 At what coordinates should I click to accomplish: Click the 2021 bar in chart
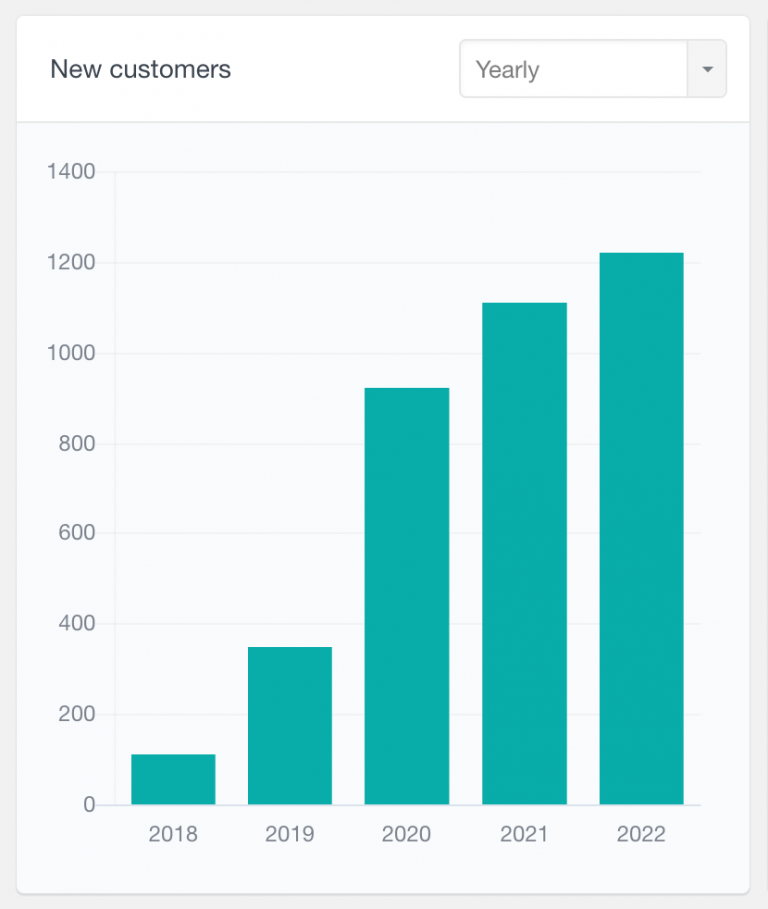pyautogui.click(x=524, y=553)
